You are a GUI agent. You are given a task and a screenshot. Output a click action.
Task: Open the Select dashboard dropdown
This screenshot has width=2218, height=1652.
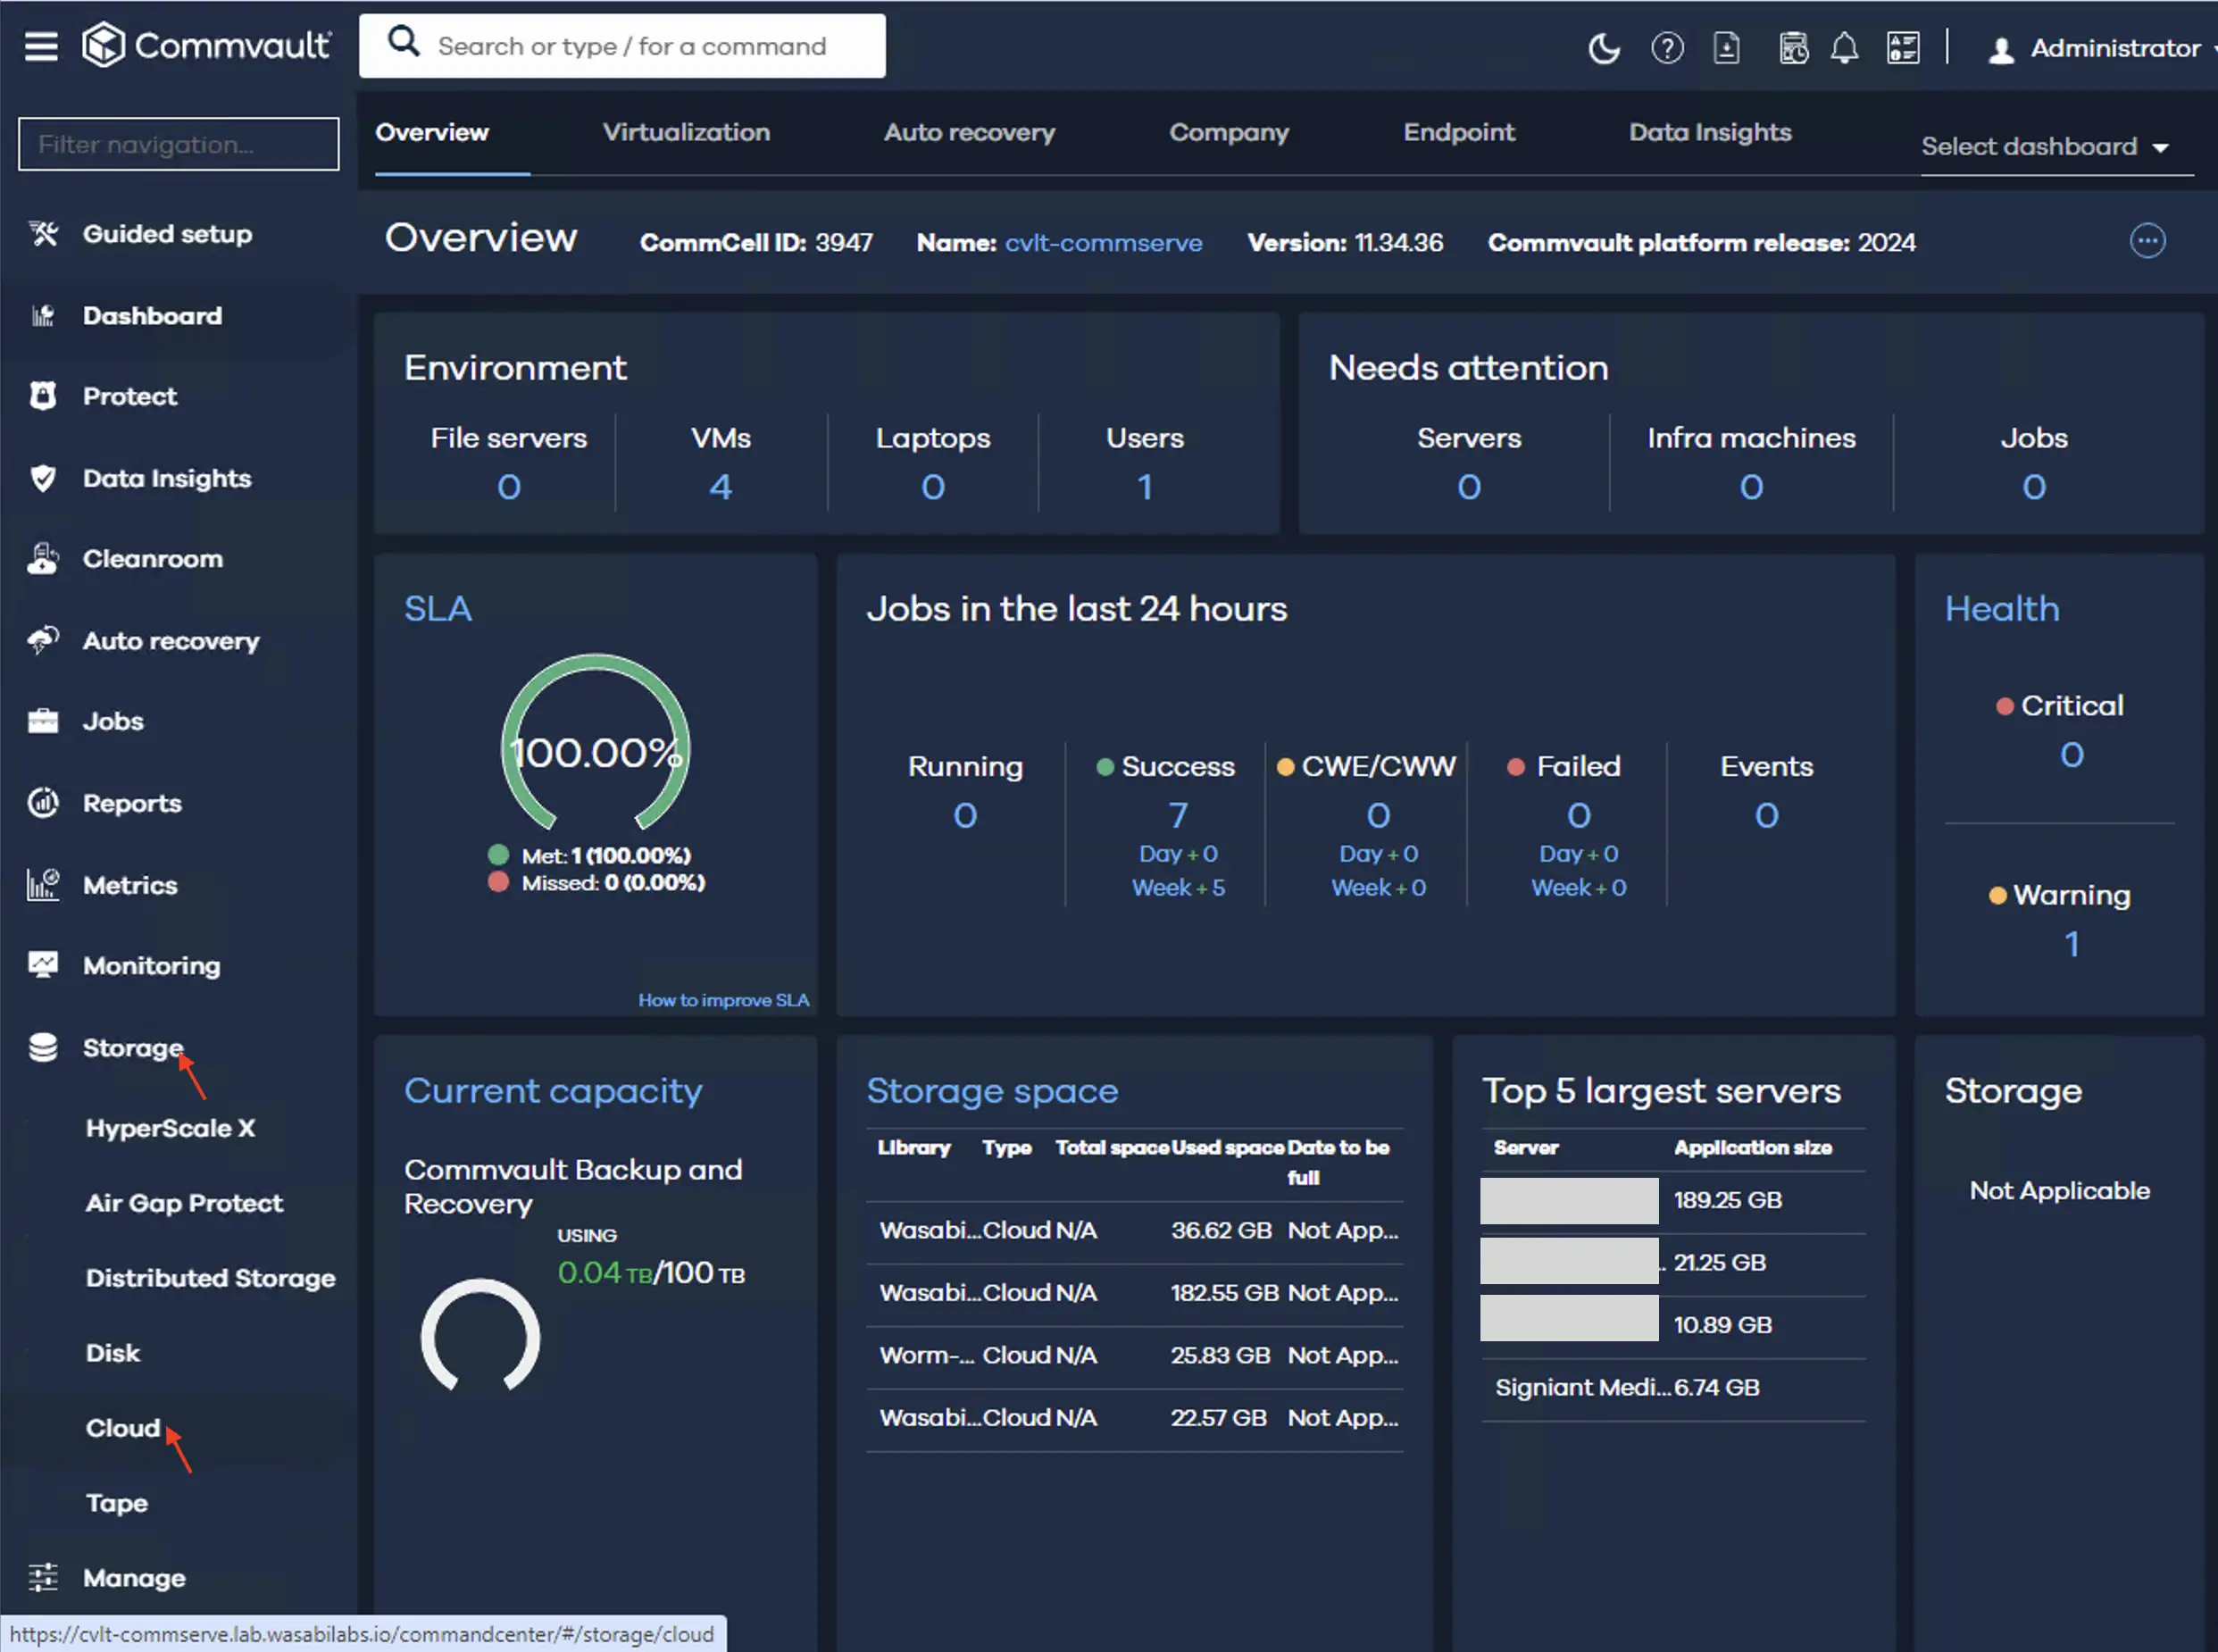pos(2046,146)
